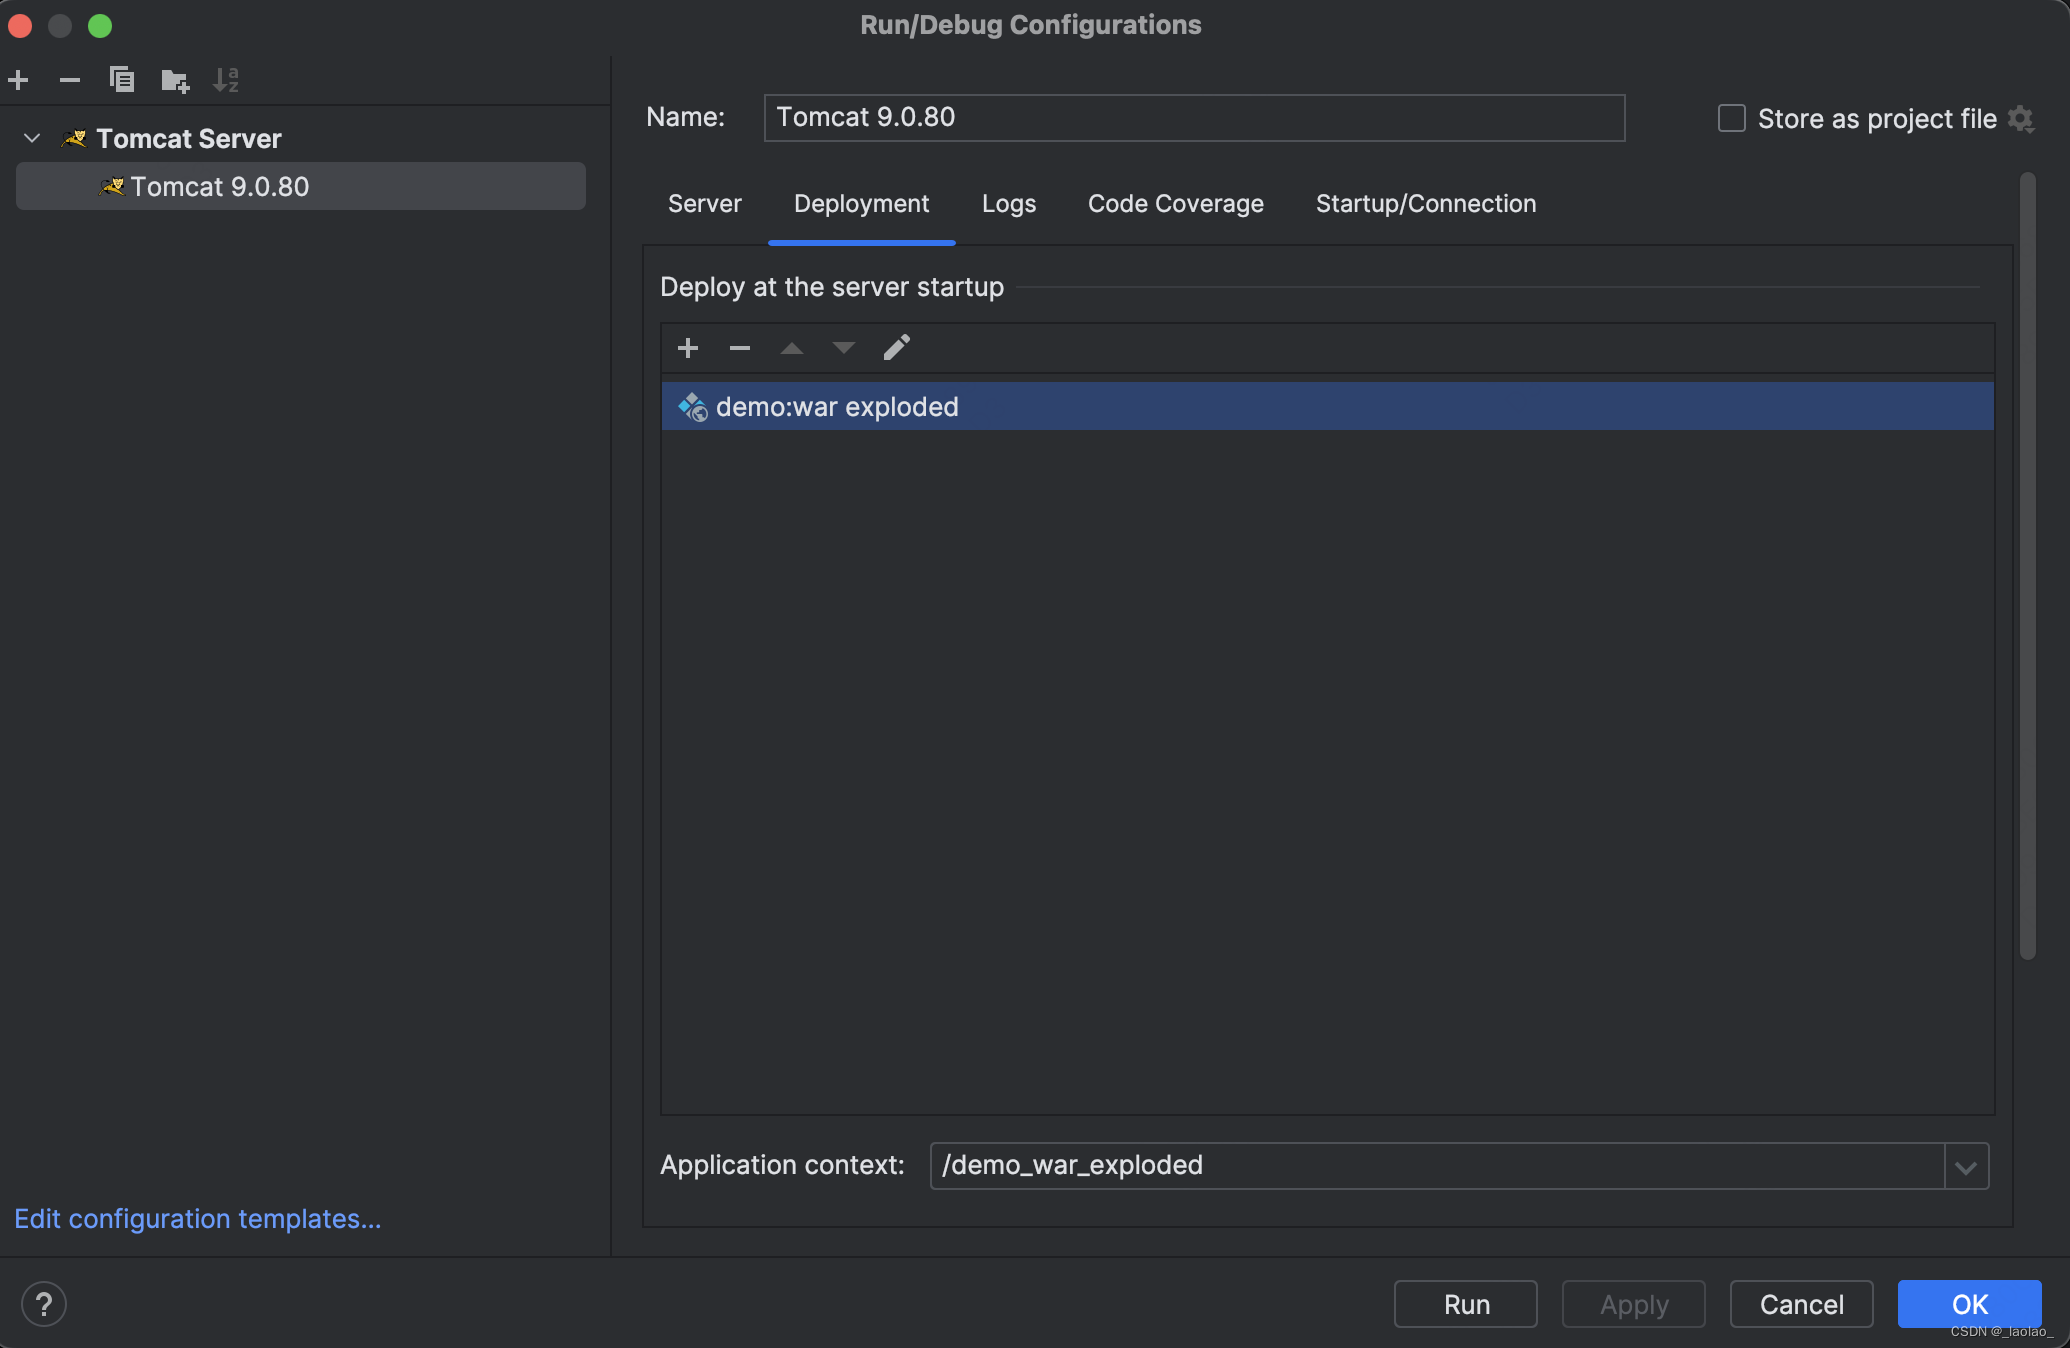The width and height of the screenshot is (2070, 1348).
Task: Sort configurations alphabetically
Action: pos(226,80)
